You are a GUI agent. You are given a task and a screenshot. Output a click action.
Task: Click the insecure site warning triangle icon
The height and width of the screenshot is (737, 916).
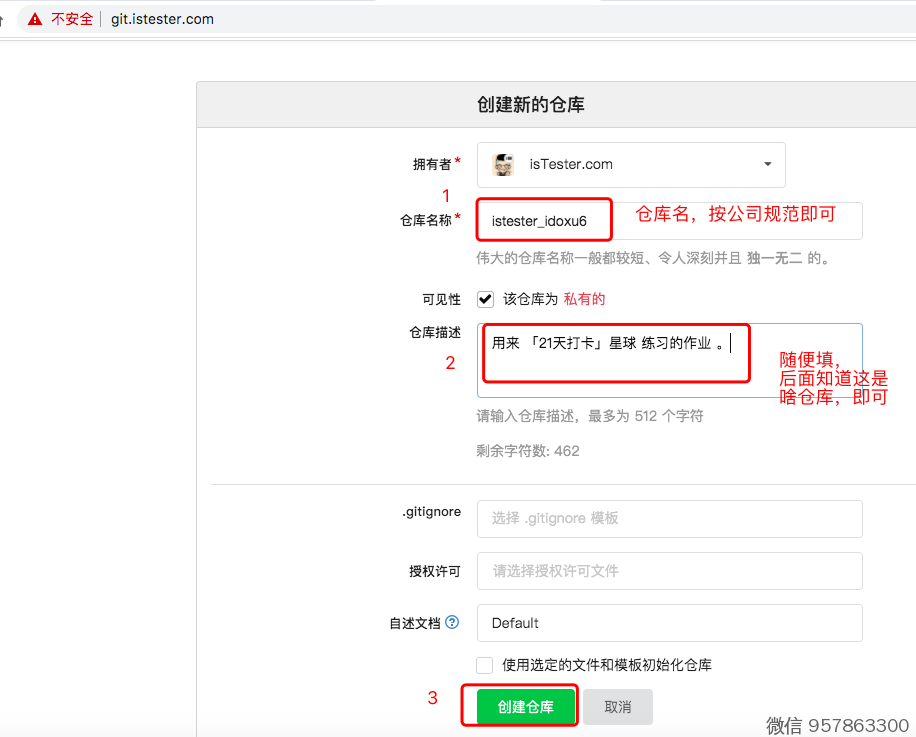(35, 19)
